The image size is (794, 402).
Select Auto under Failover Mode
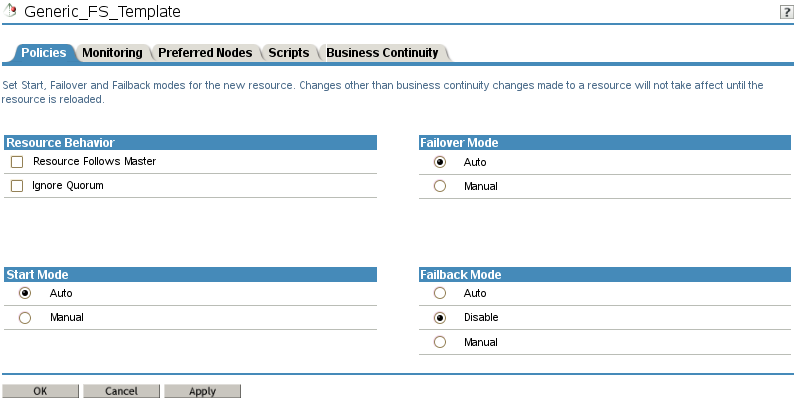[440, 162]
